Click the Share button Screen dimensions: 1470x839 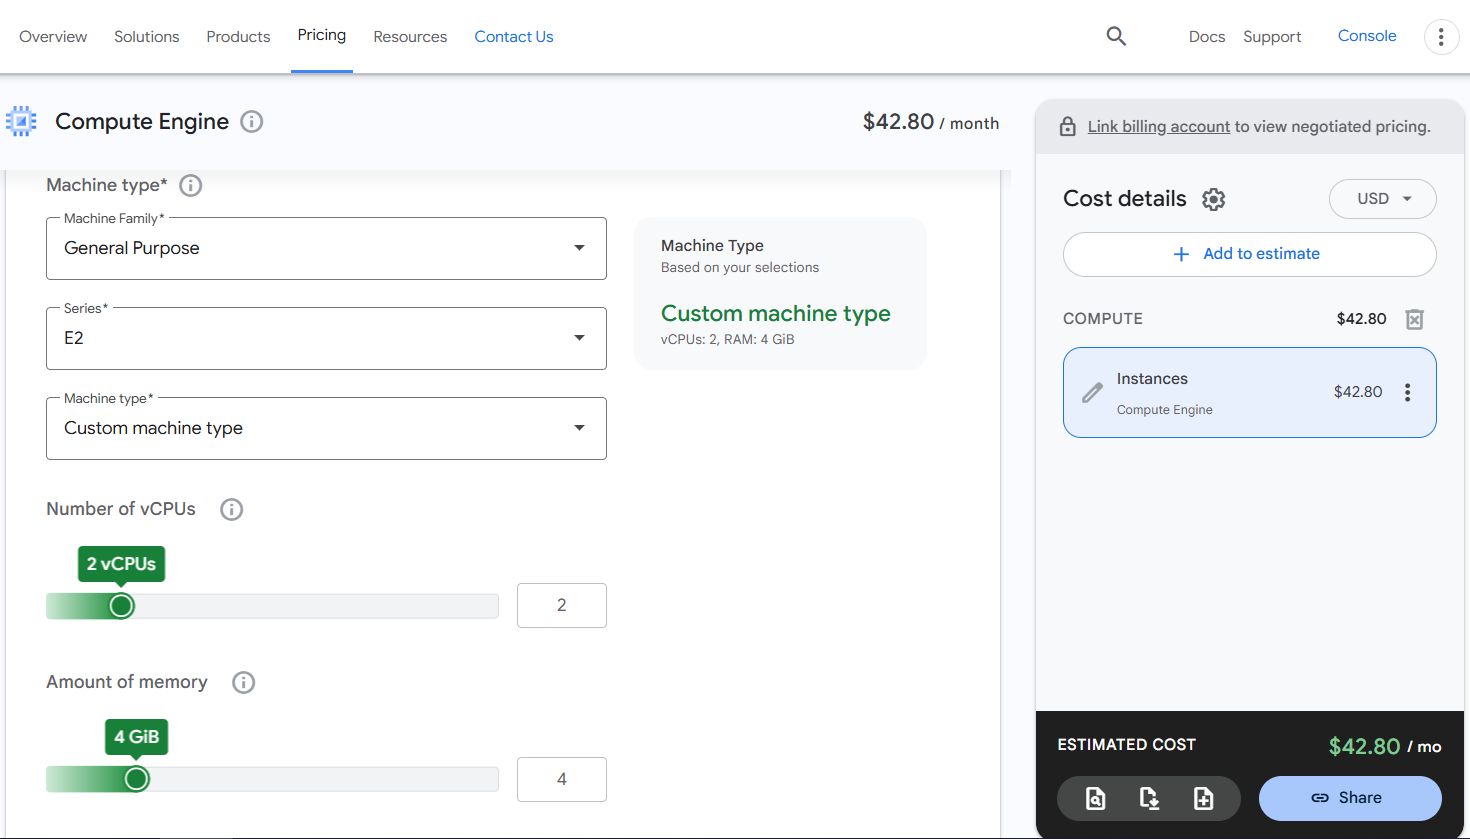coord(1349,798)
